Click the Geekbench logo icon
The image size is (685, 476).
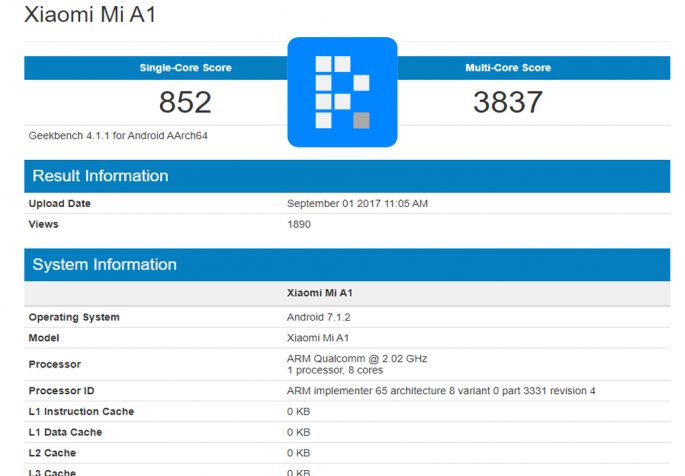click(342, 92)
